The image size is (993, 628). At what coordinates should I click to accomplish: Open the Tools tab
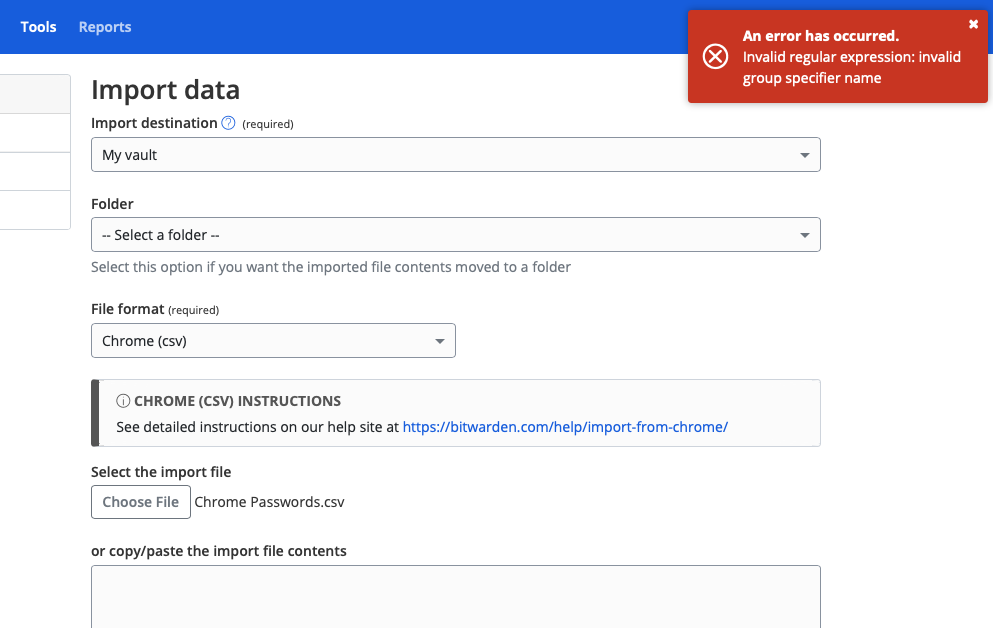pyautogui.click(x=38, y=27)
